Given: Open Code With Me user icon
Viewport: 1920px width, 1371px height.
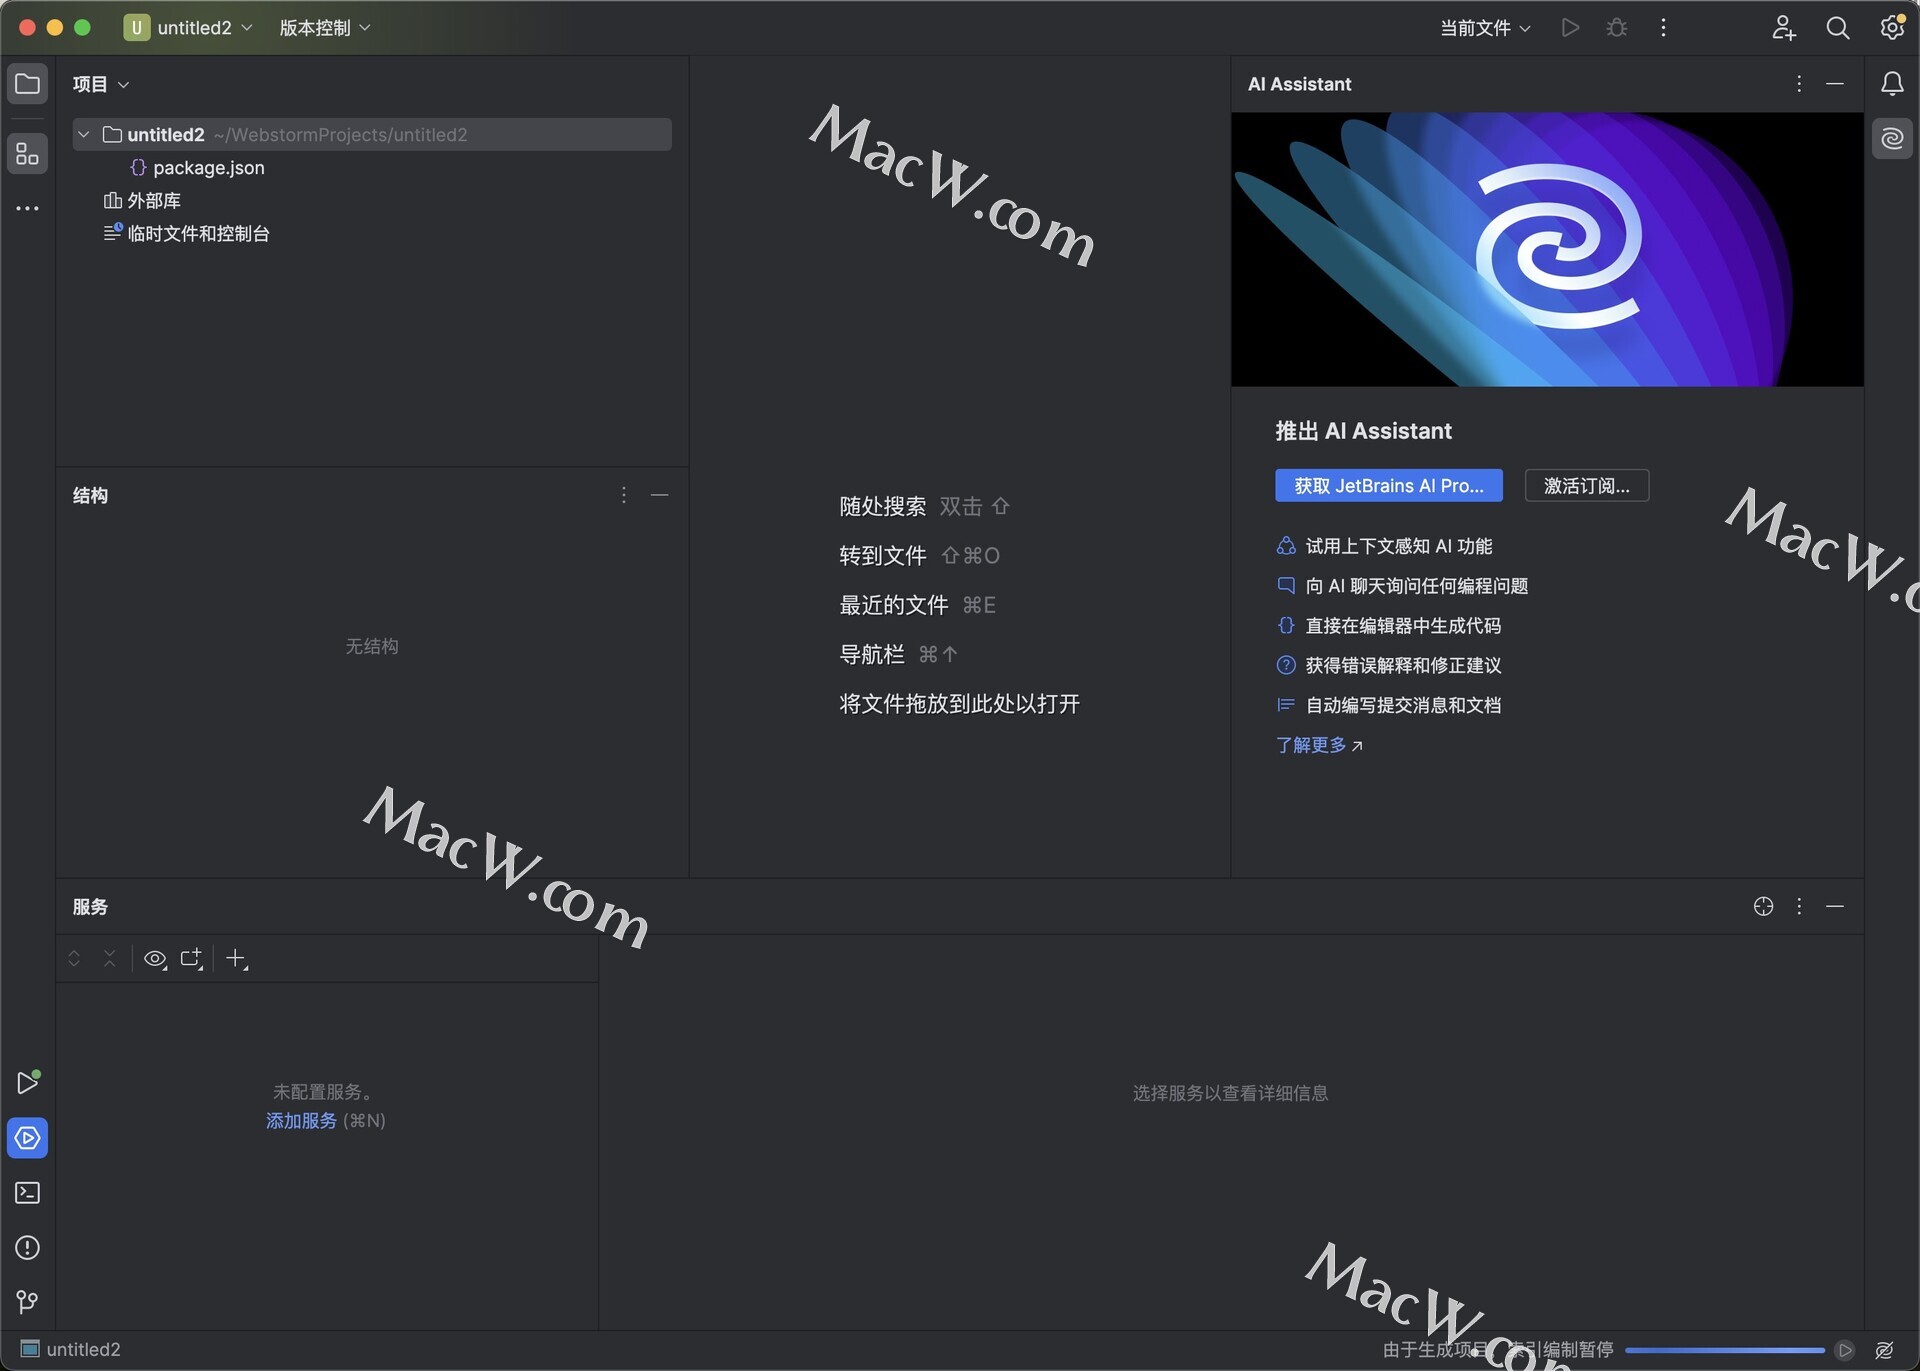Looking at the screenshot, I should [1784, 28].
